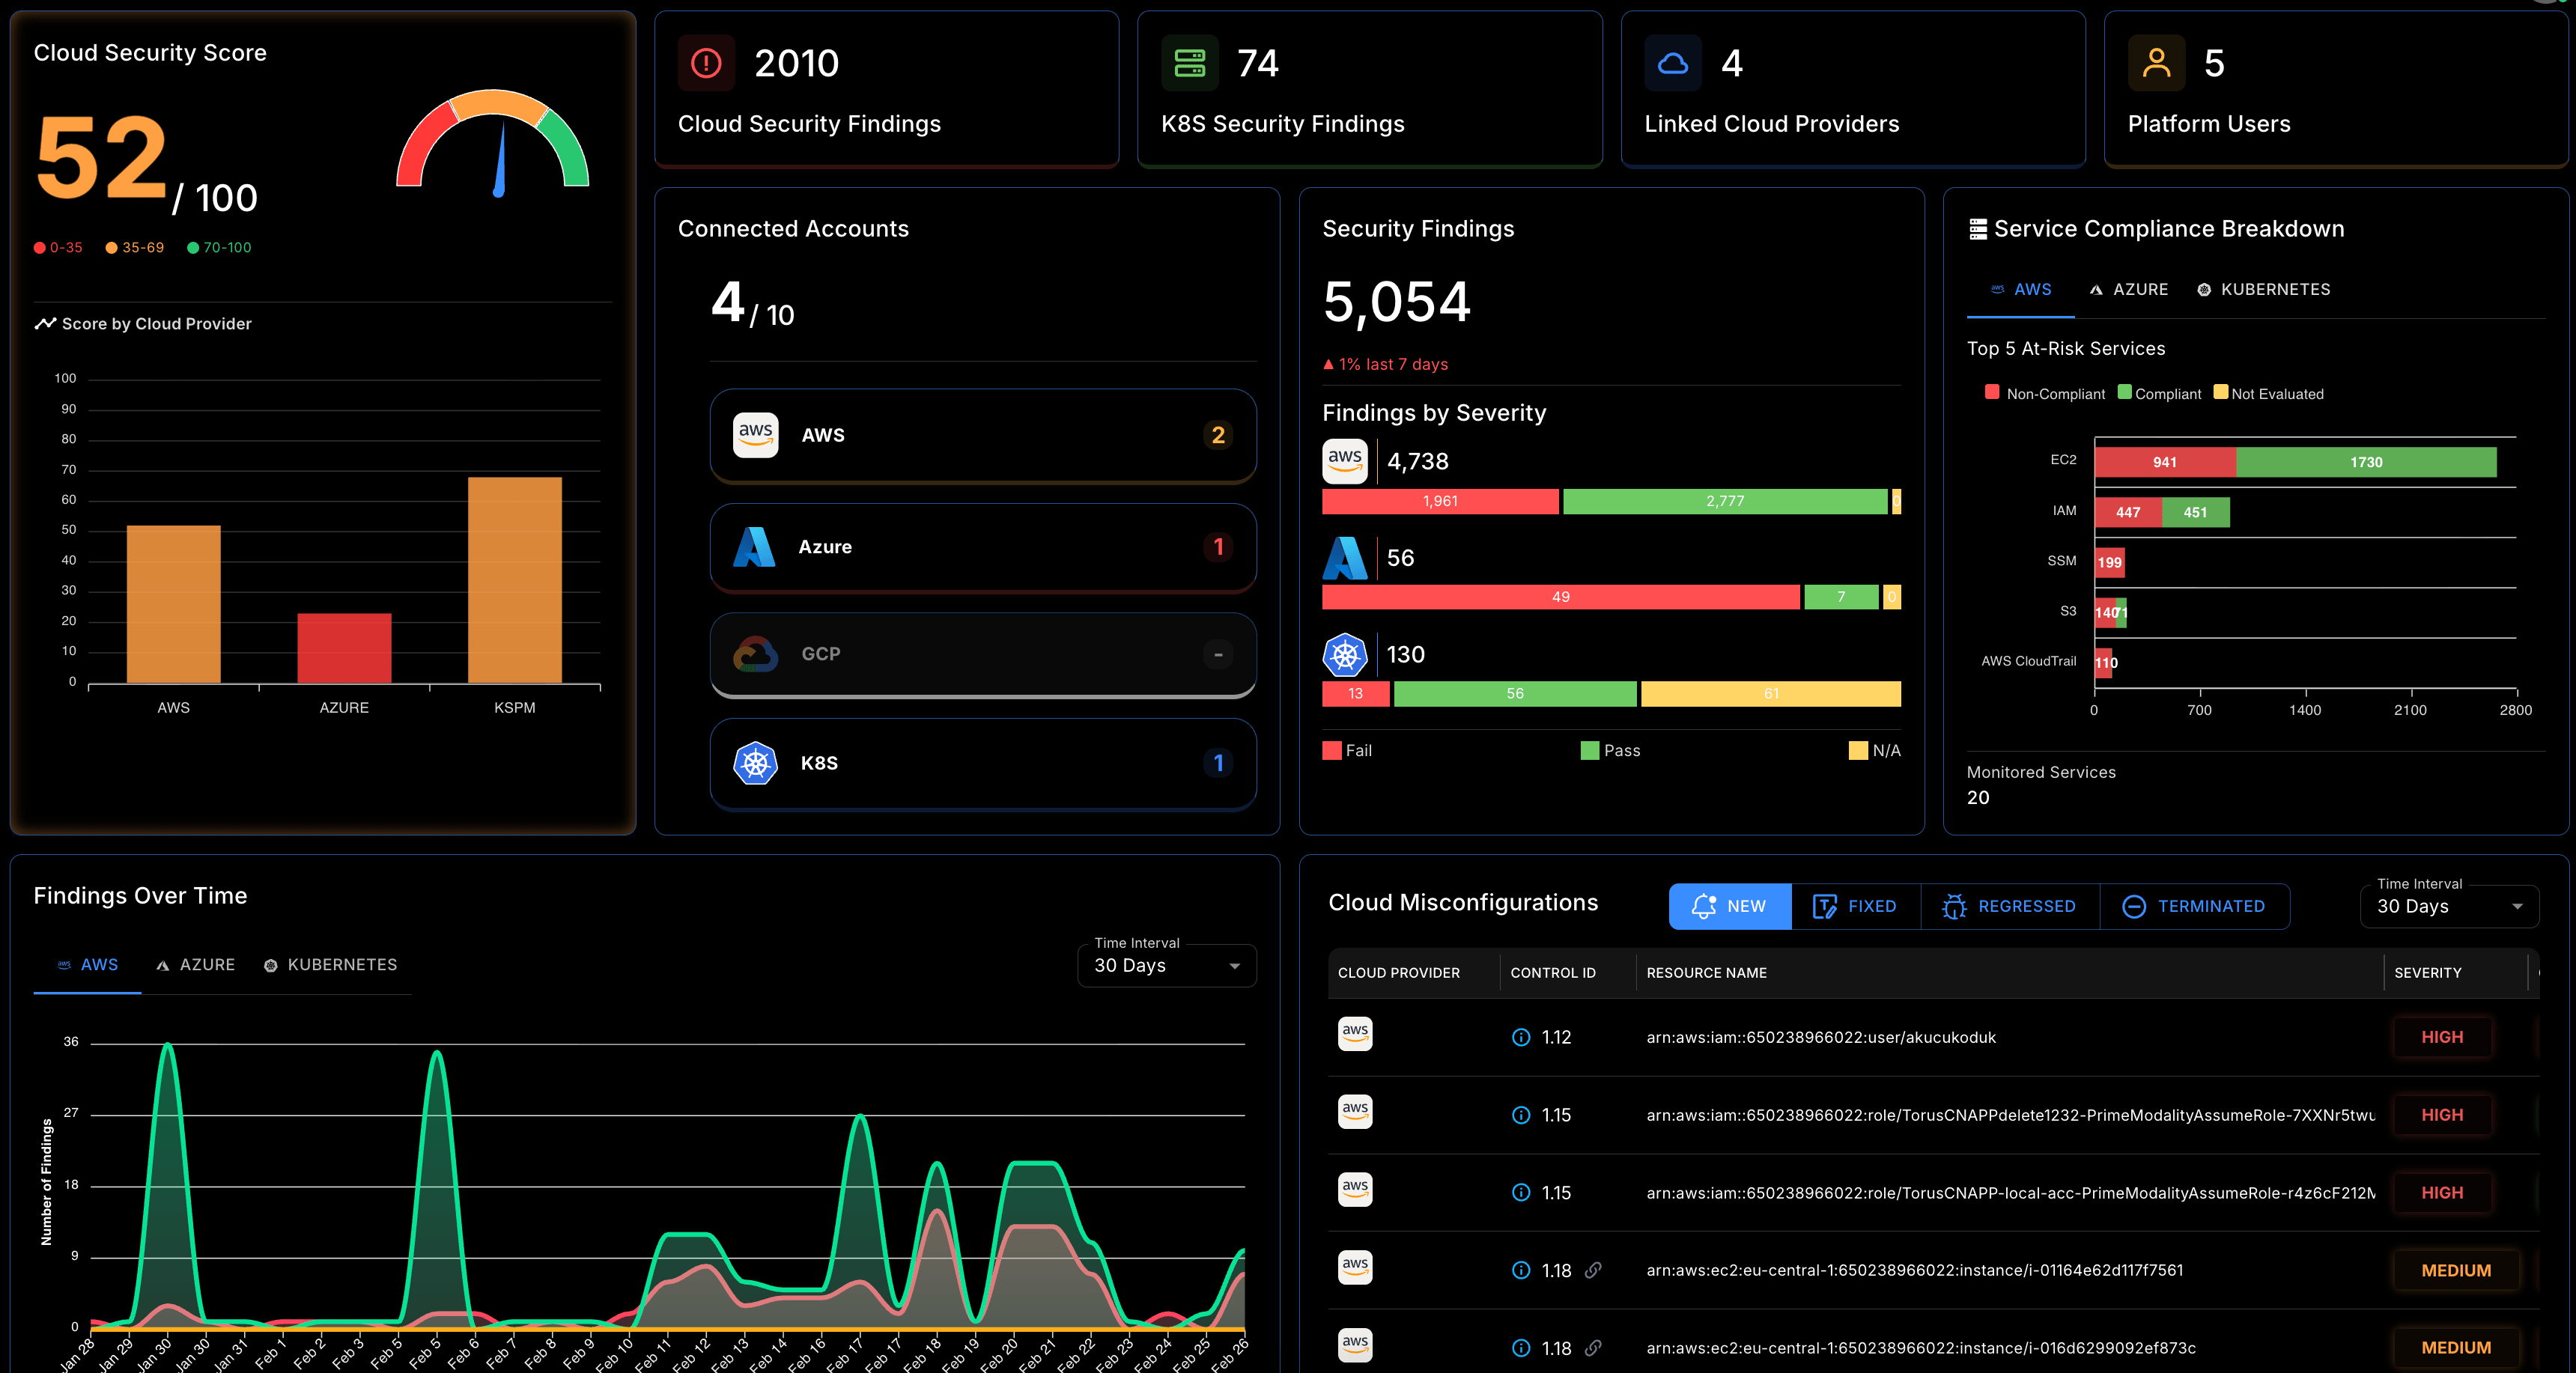Click the Azure icon in Connected Accounts
The height and width of the screenshot is (1373, 2576).
tap(756, 547)
